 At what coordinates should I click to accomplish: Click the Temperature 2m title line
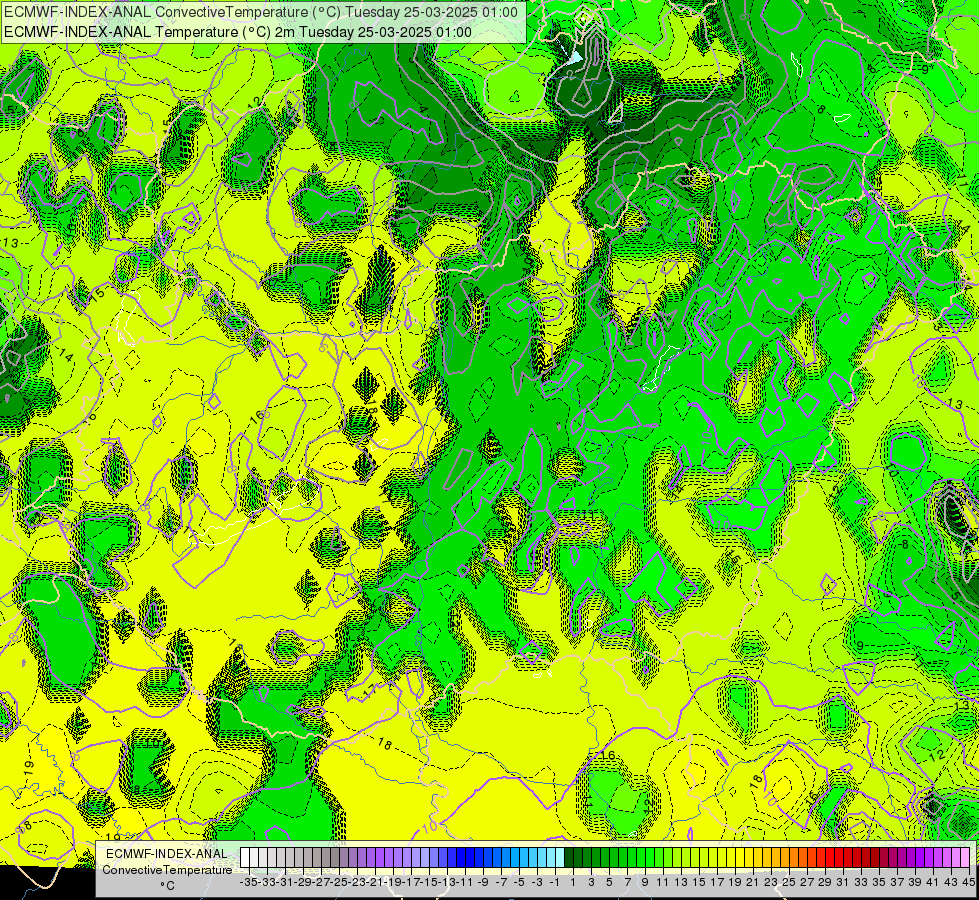click(238, 32)
